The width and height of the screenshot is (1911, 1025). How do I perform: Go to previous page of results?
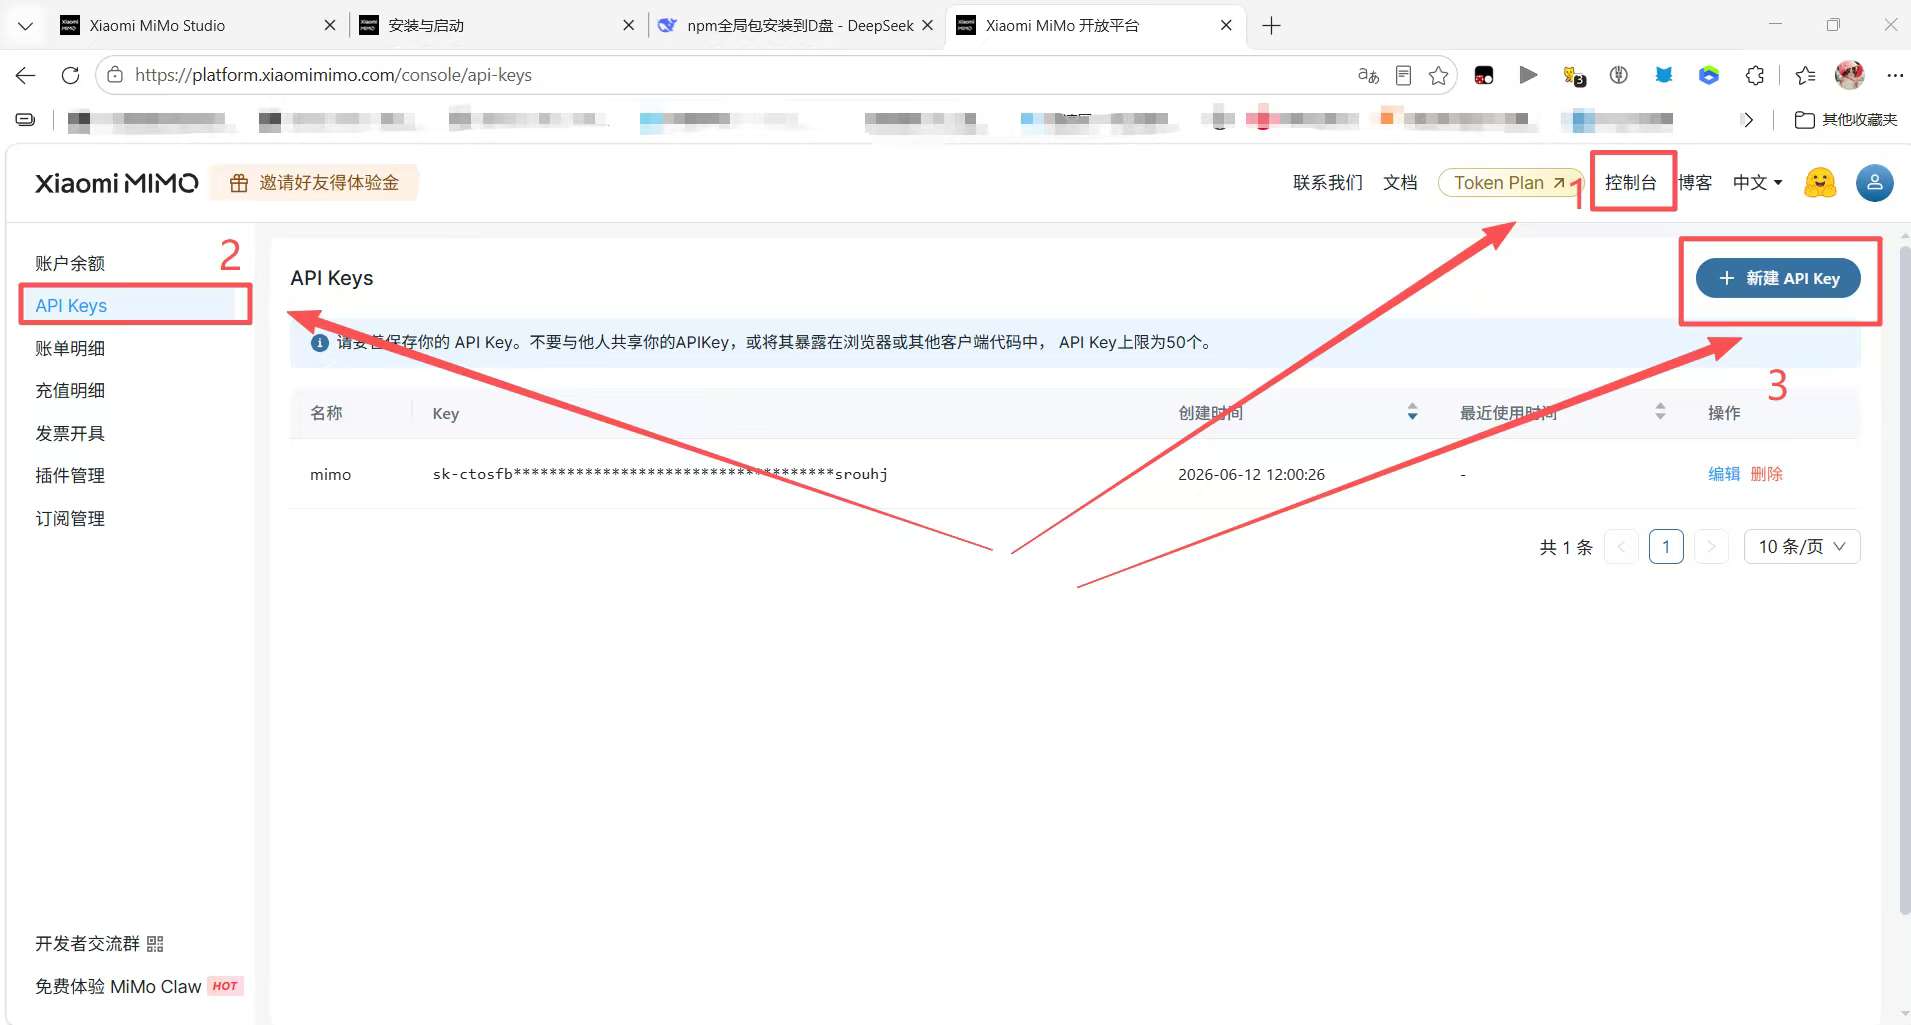1621,547
